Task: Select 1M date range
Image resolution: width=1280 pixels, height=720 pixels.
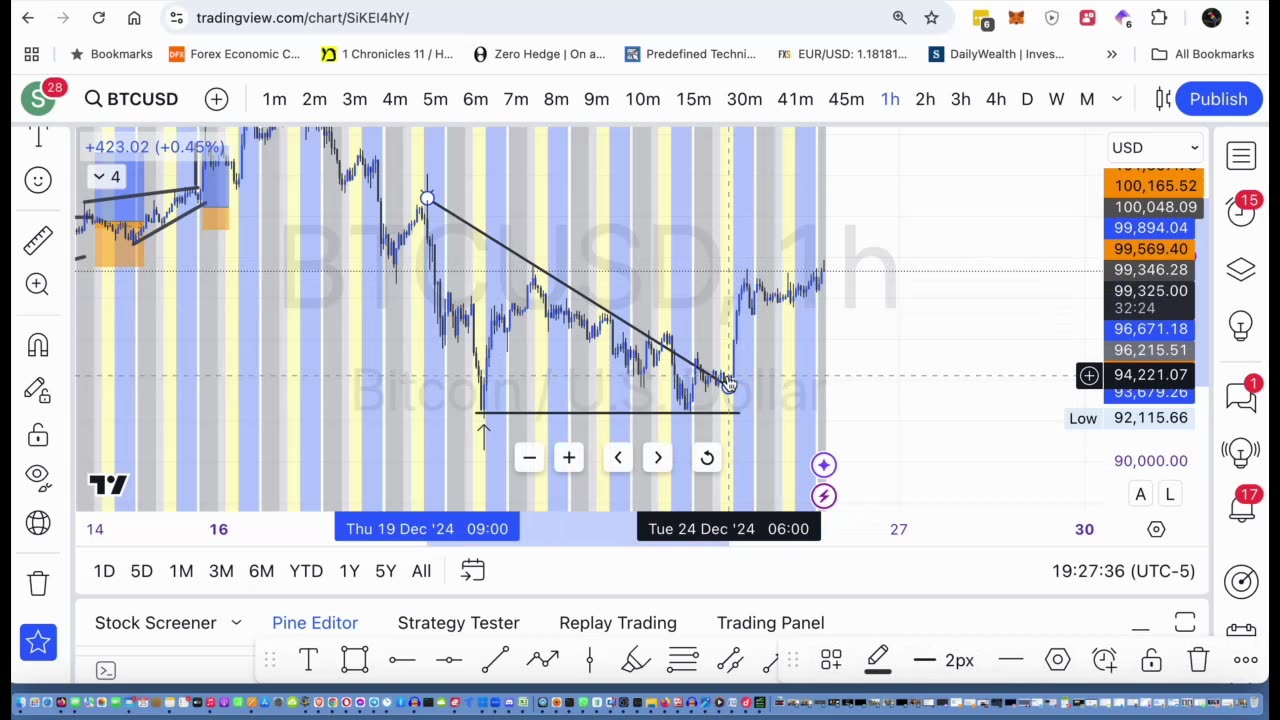Action: 181,571
